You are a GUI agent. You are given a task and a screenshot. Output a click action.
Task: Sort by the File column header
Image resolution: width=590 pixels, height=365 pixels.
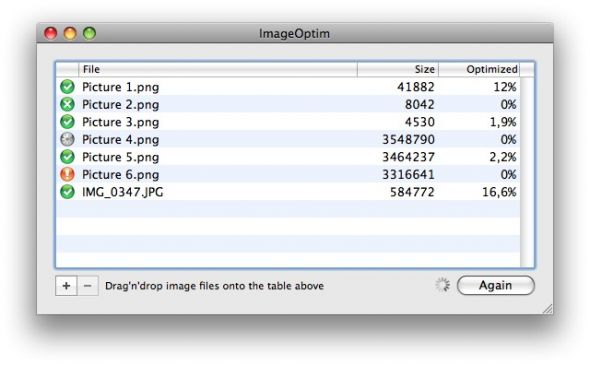(217, 69)
